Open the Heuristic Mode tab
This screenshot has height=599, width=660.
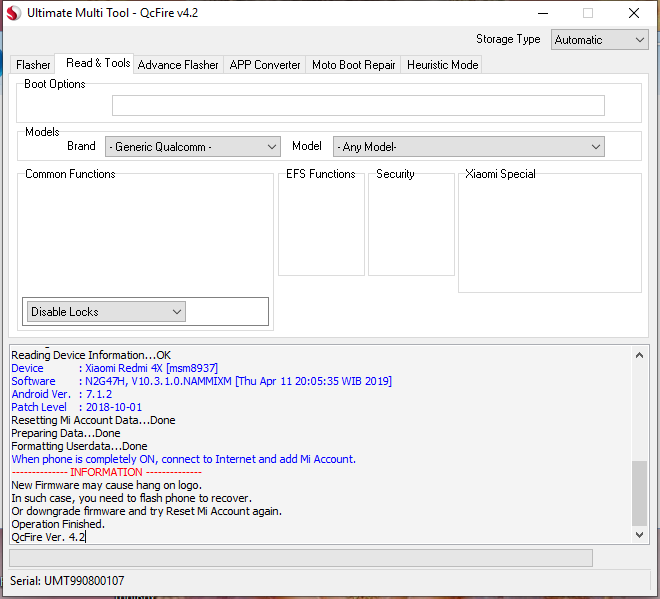(x=443, y=65)
